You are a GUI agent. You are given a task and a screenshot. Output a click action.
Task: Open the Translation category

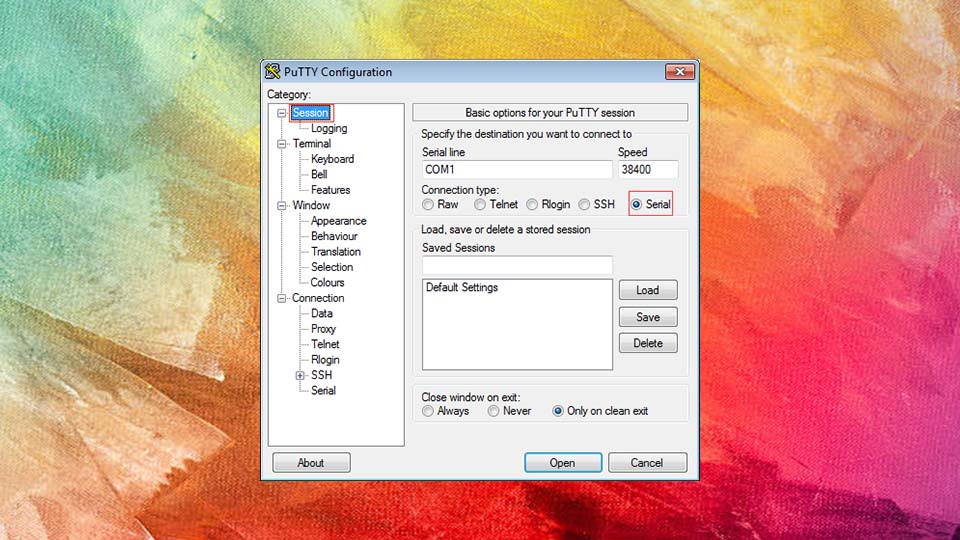click(336, 252)
